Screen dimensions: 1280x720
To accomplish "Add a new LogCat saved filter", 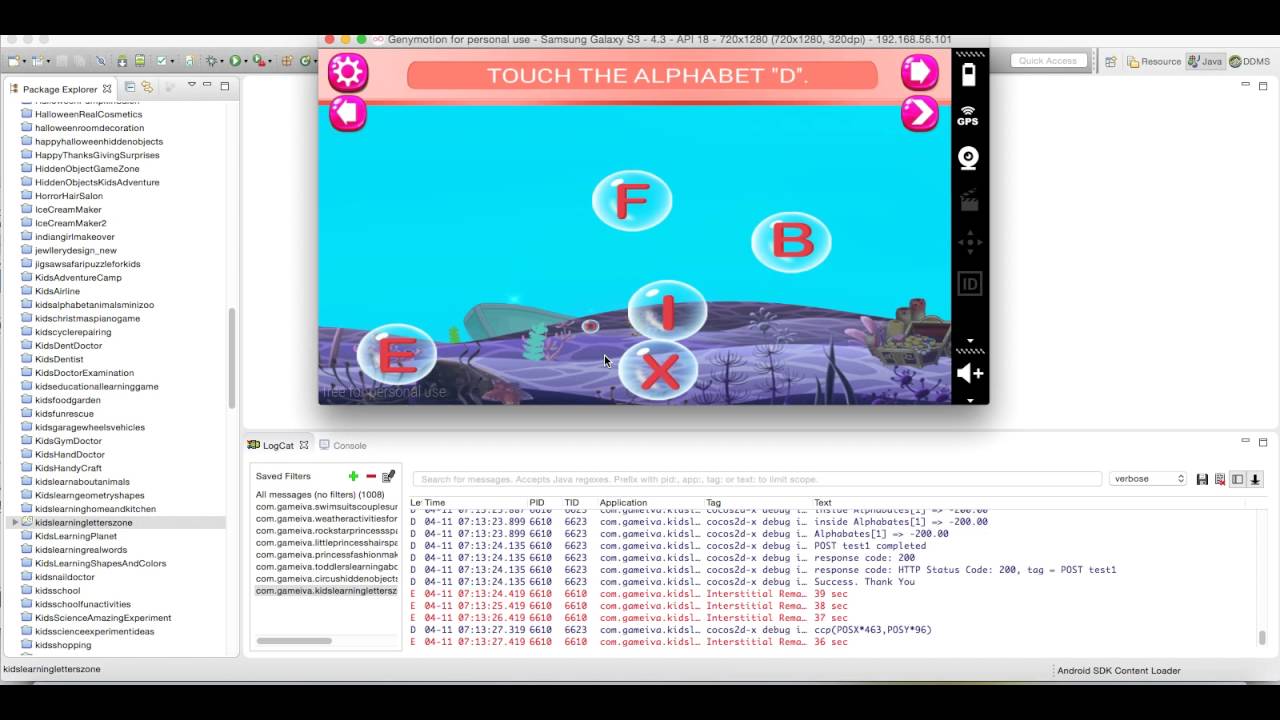I will (353, 476).
